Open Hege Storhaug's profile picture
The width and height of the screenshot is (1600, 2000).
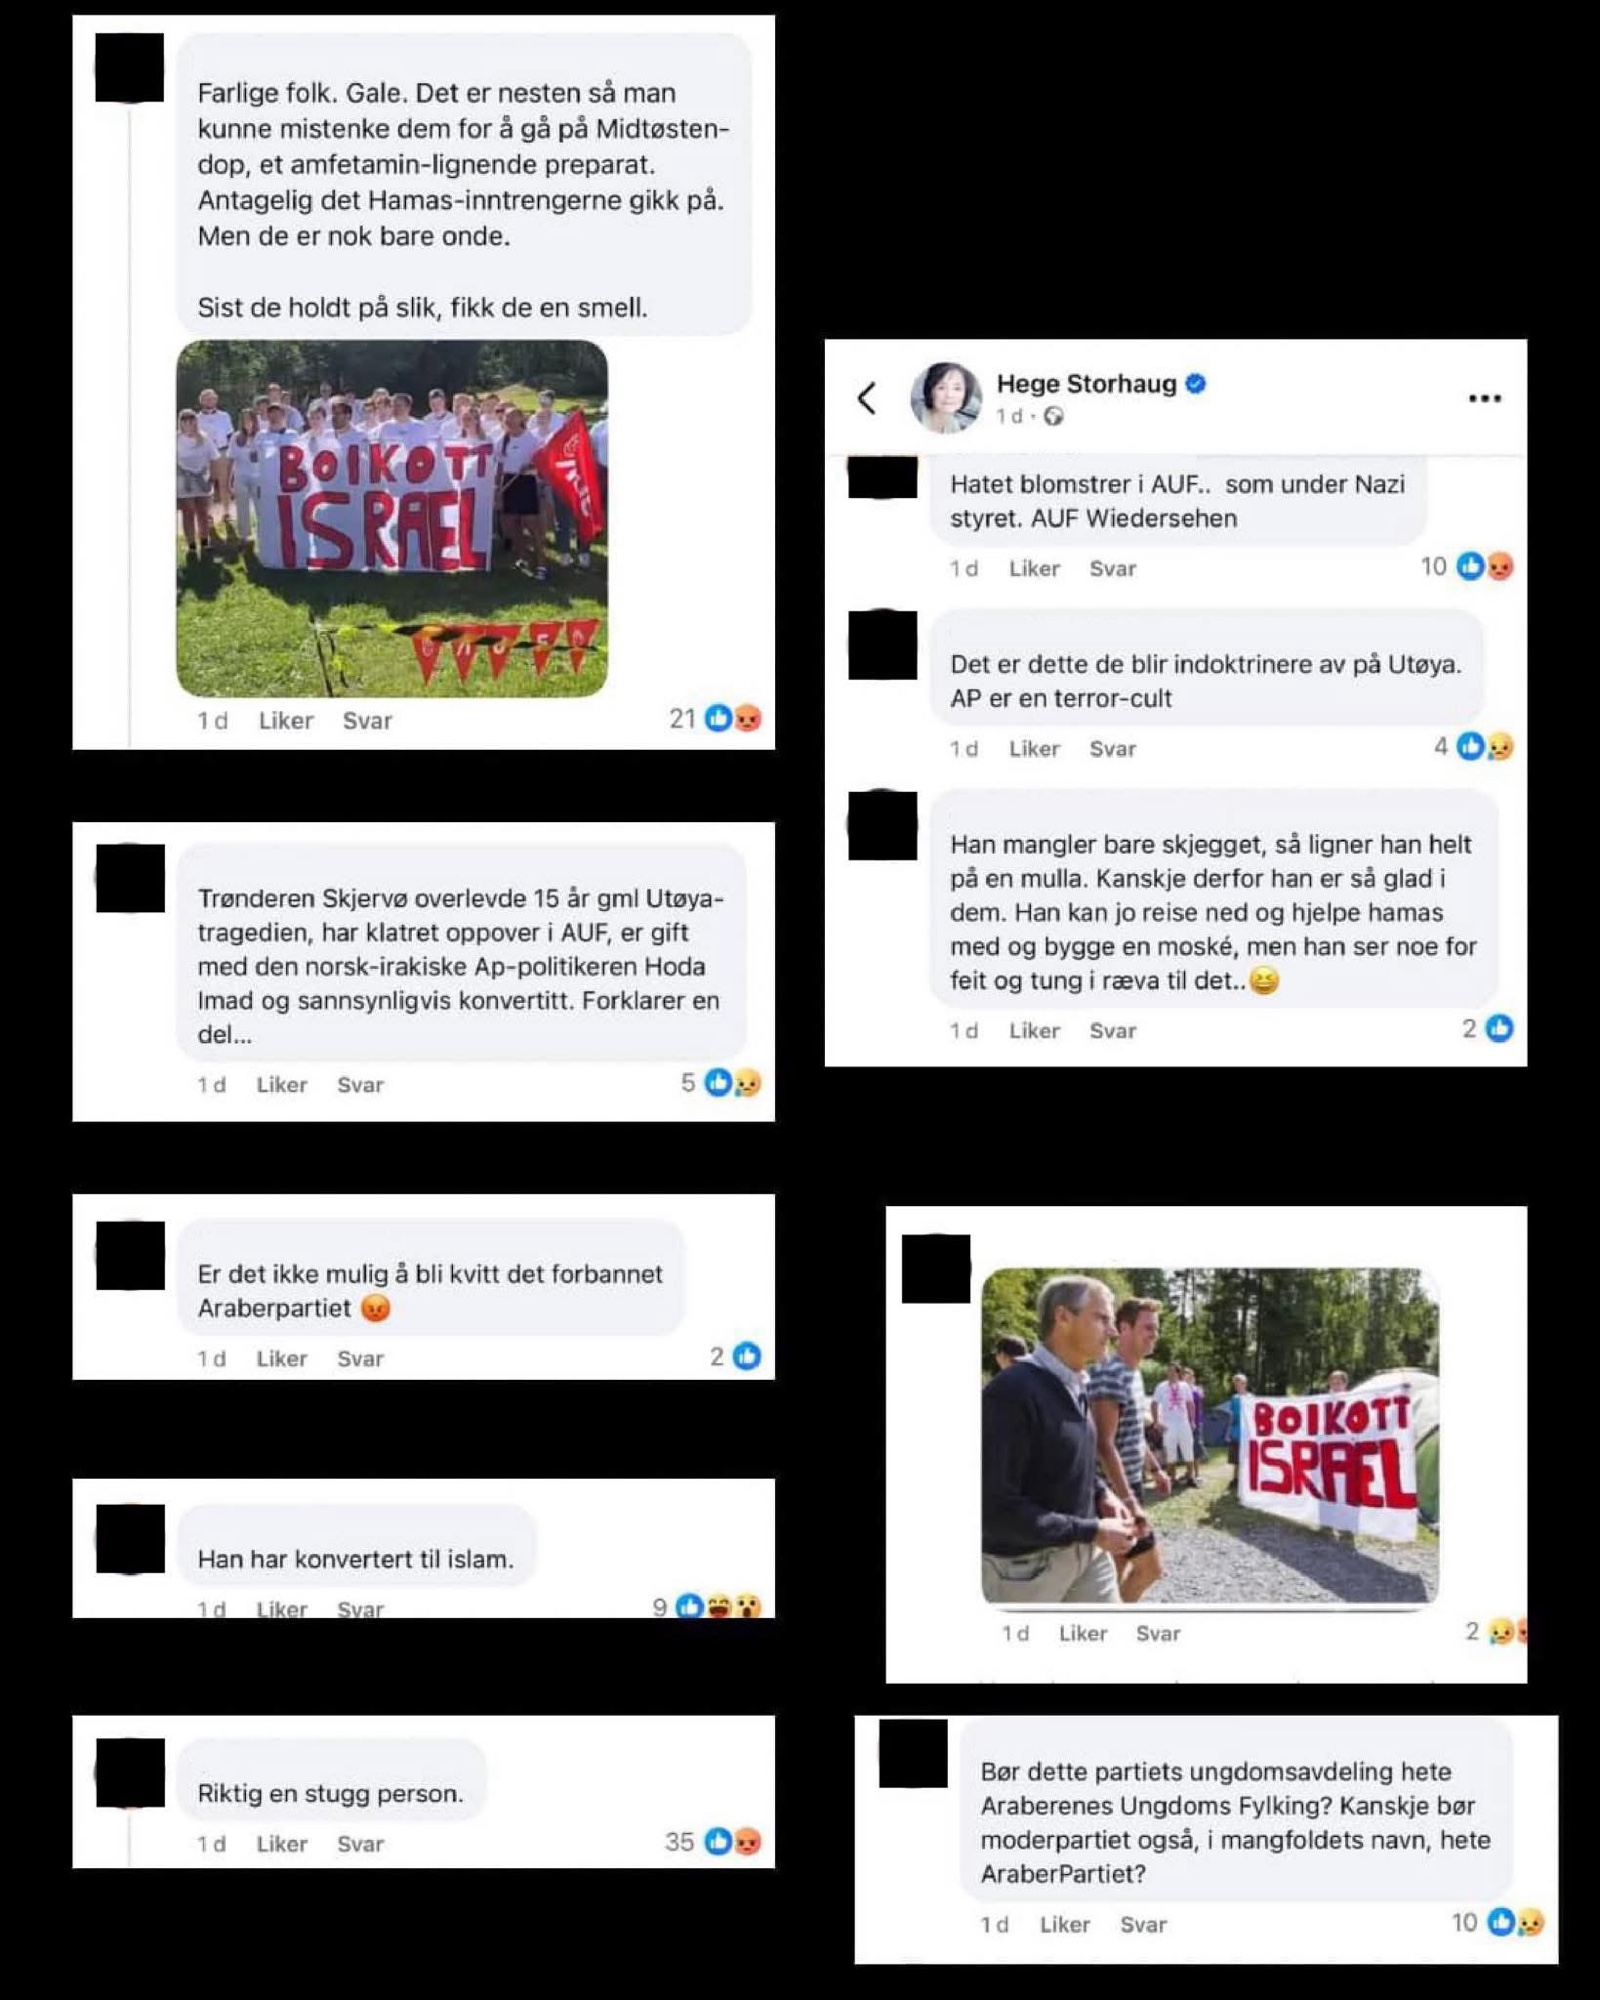click(x=945, y=397)
